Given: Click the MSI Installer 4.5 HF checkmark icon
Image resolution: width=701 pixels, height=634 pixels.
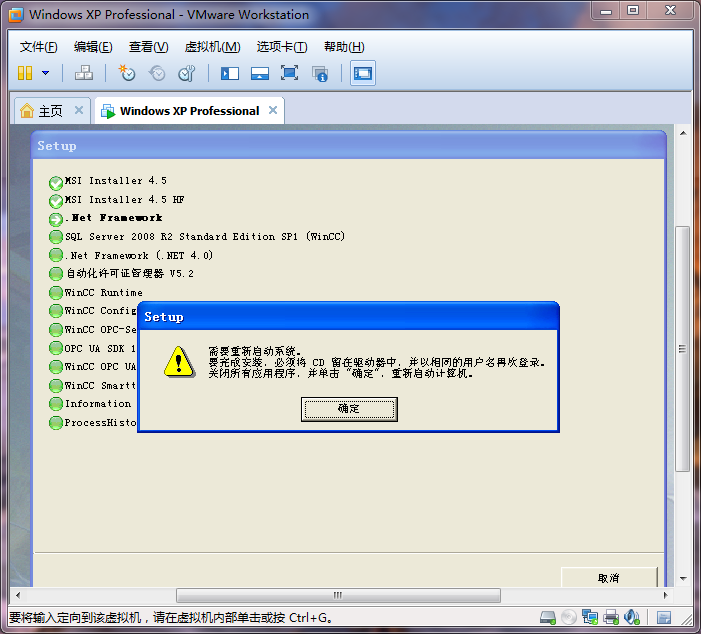Looking at the screenshot, I should (x=56, y=202).
